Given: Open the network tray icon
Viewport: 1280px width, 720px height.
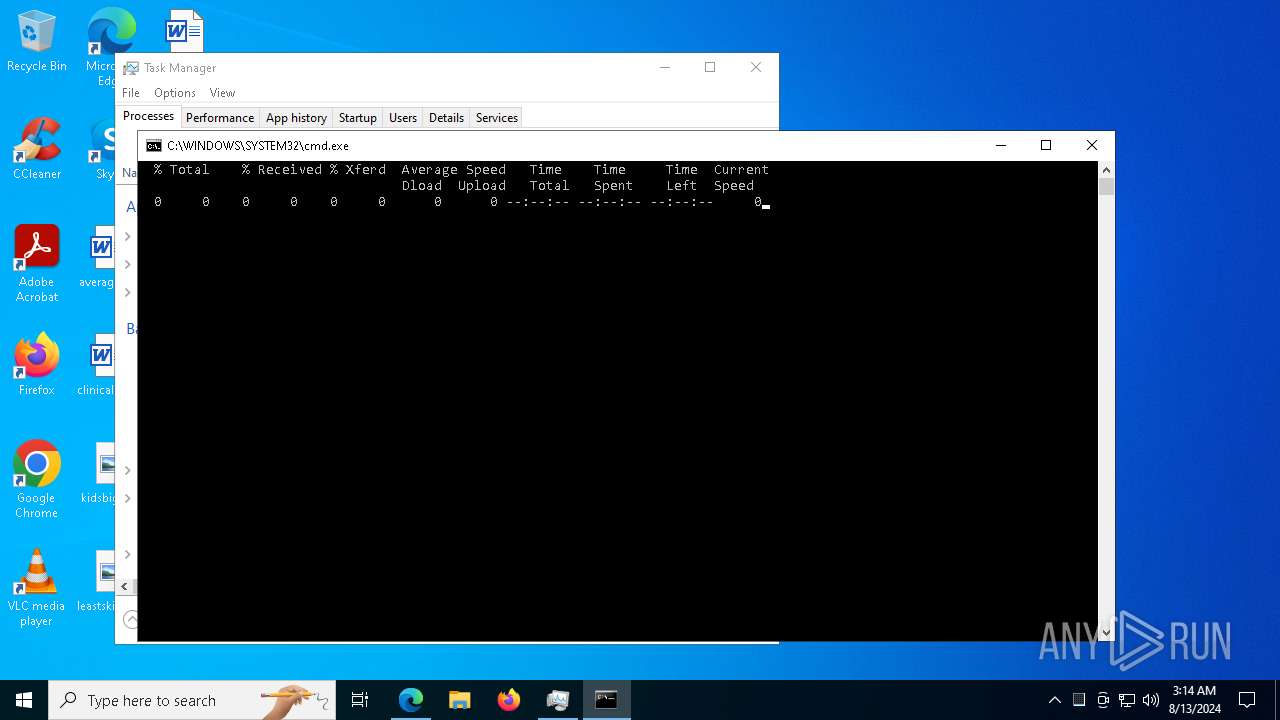Looking at the screenshot, I should tap(1127, 700).
